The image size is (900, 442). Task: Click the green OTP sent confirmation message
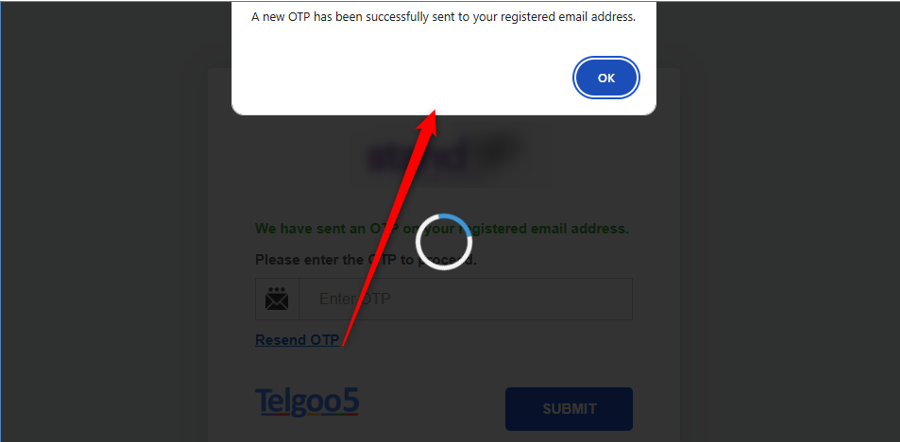pyautogui.click(x=442, y=229)
